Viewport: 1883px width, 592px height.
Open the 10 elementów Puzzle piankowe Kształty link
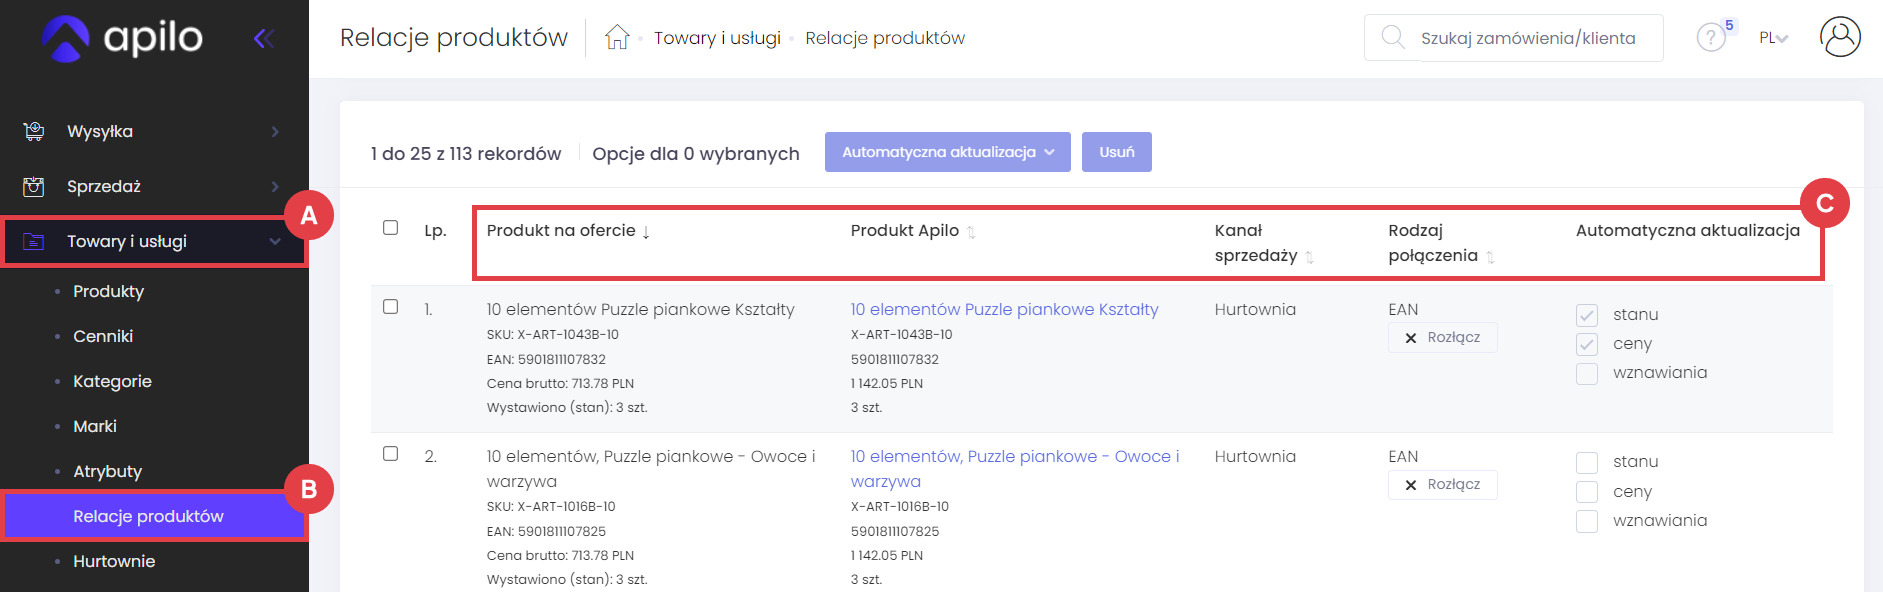pyautogui.click(x=1004, y=310)
